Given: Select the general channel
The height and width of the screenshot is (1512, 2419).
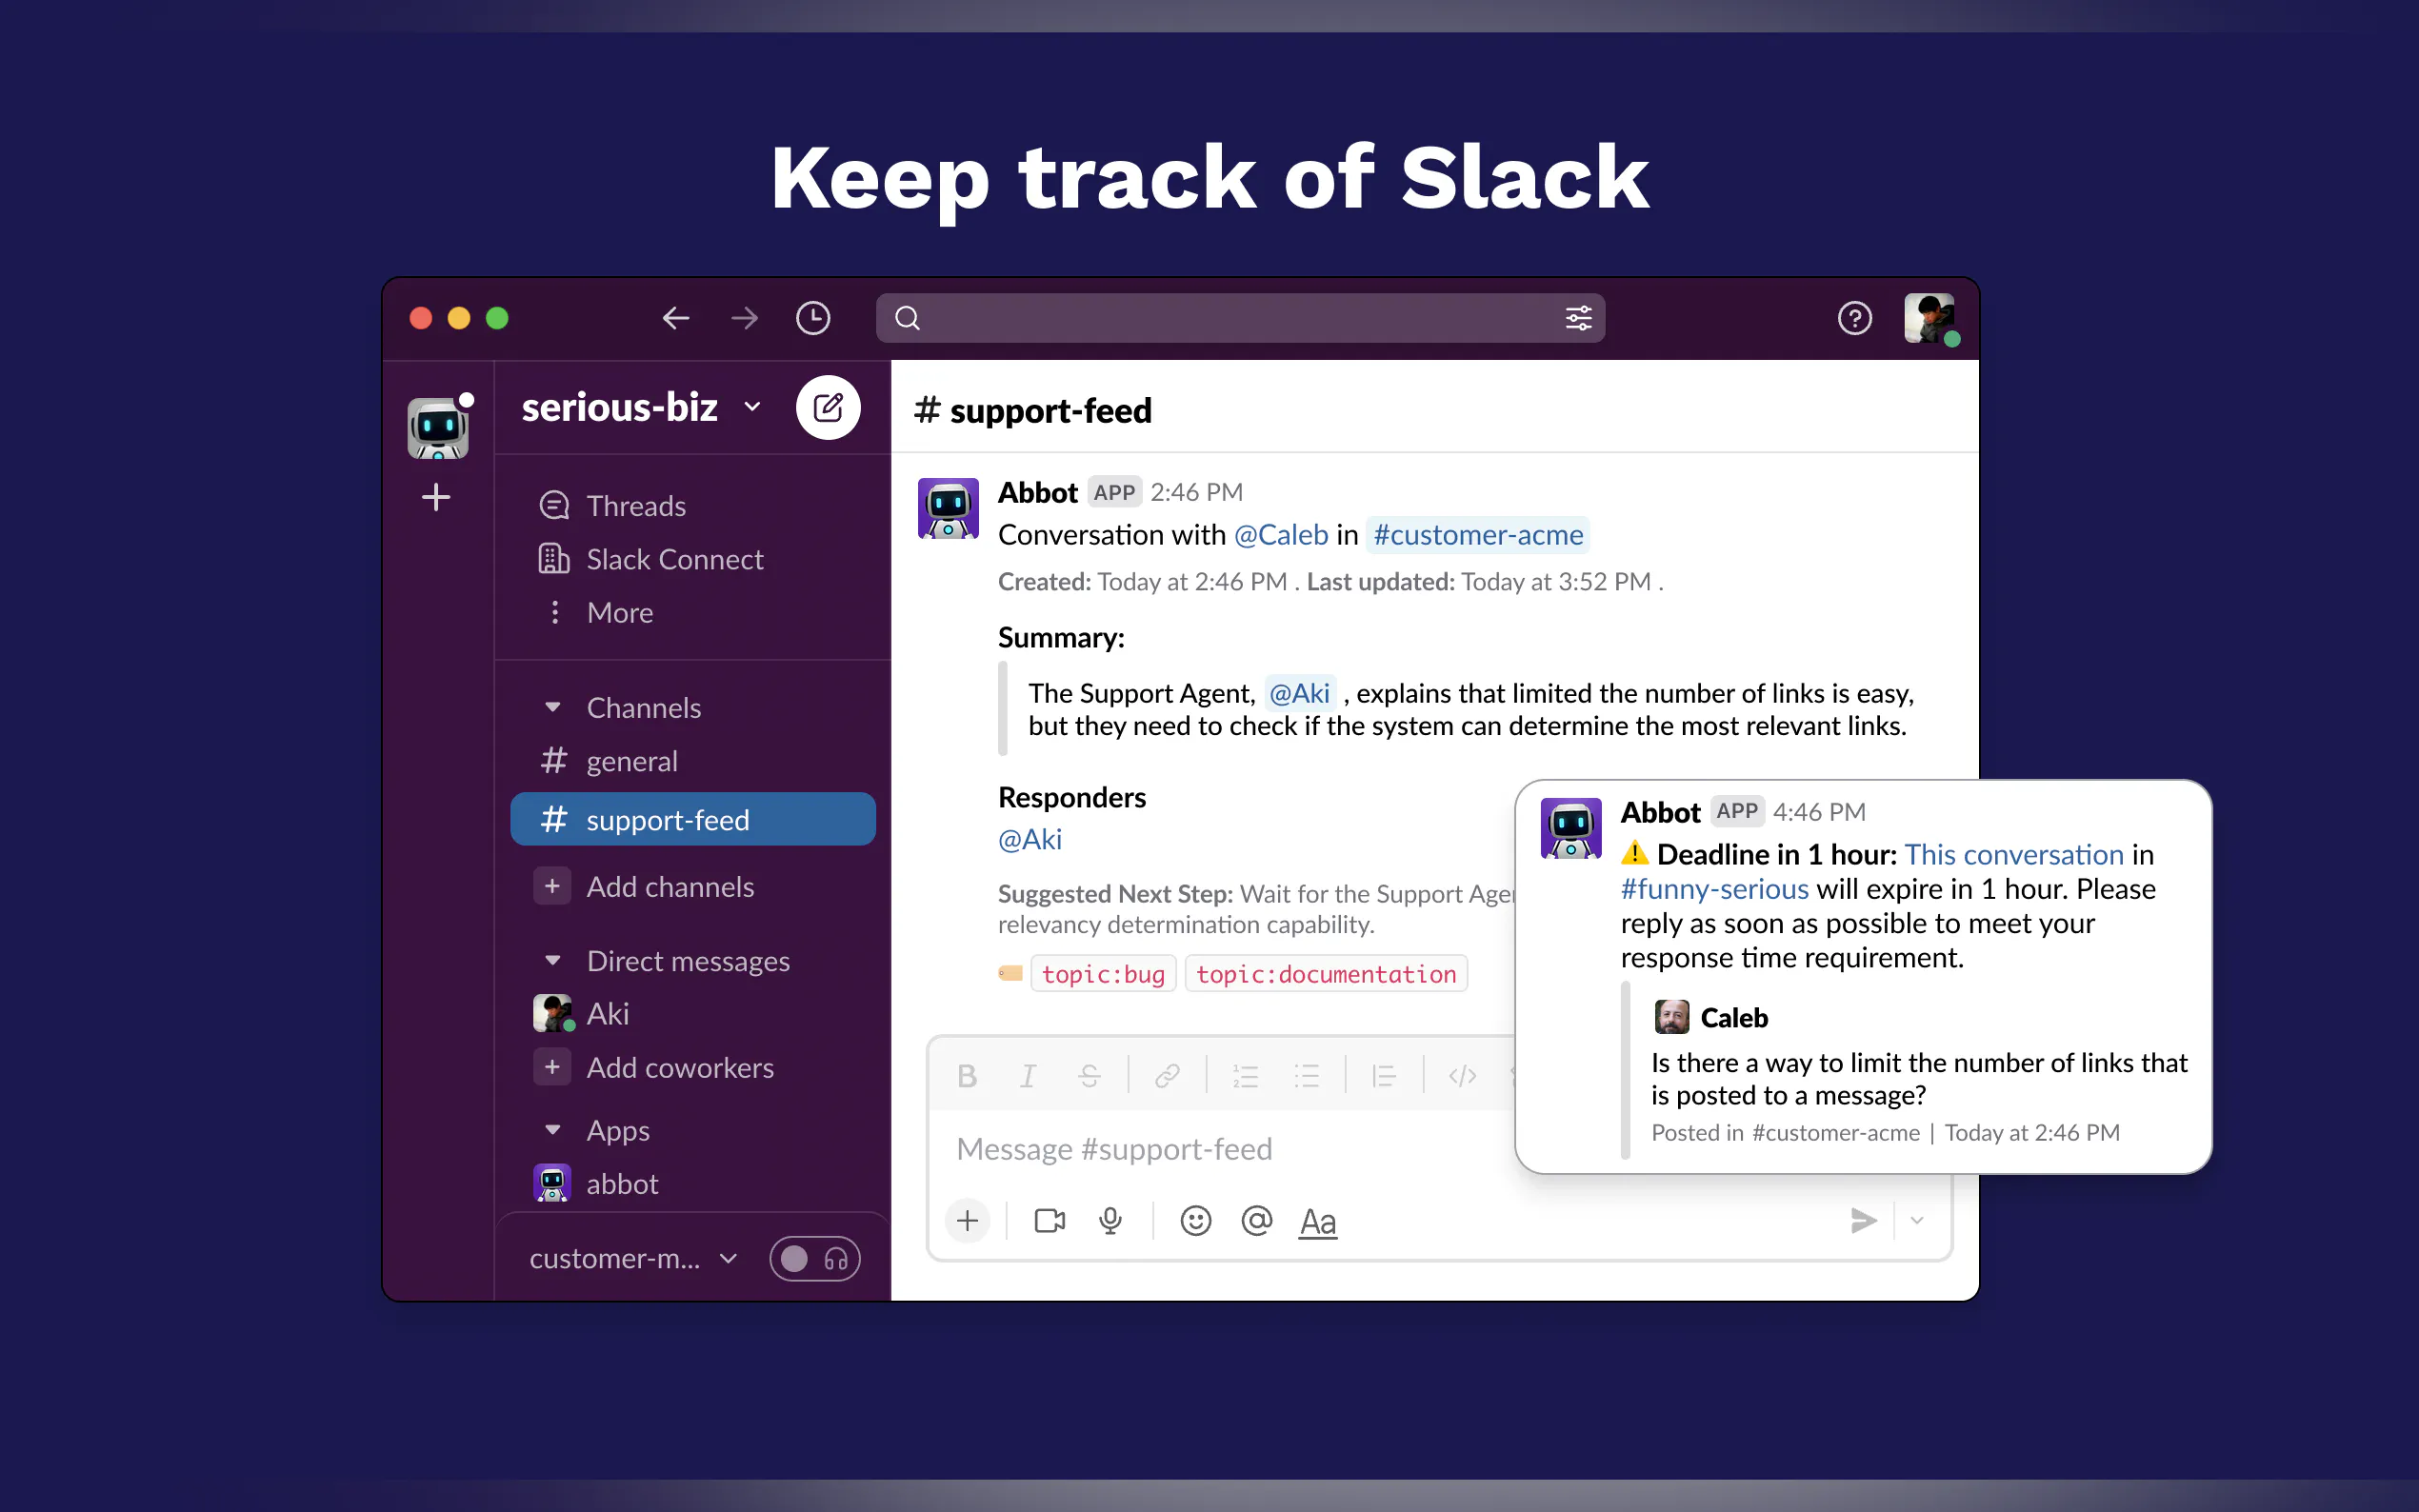Looking at the screenshot, I should point(631,761).
